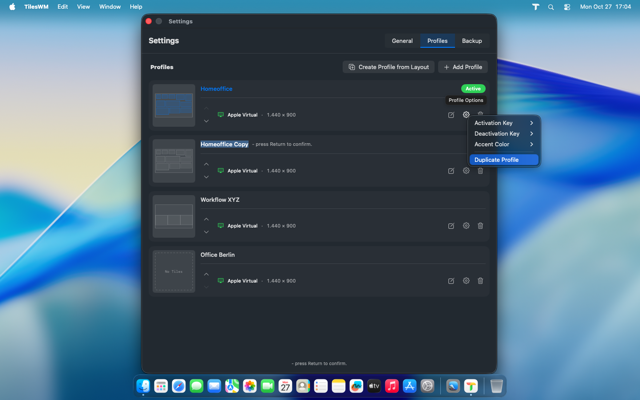The height and width of the screenshot is (400, 640).
Task: Click Create Profile from Layout button
Action: point(388,67)
